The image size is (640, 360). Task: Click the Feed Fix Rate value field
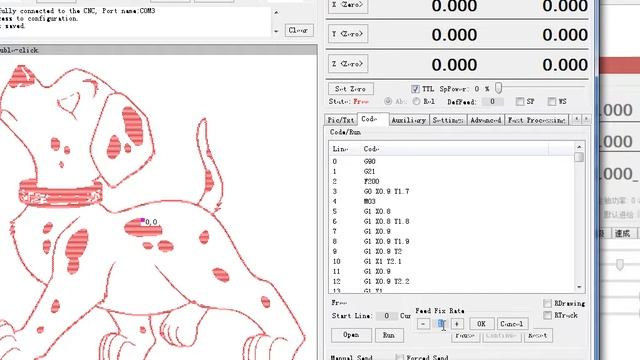point(440,324)
